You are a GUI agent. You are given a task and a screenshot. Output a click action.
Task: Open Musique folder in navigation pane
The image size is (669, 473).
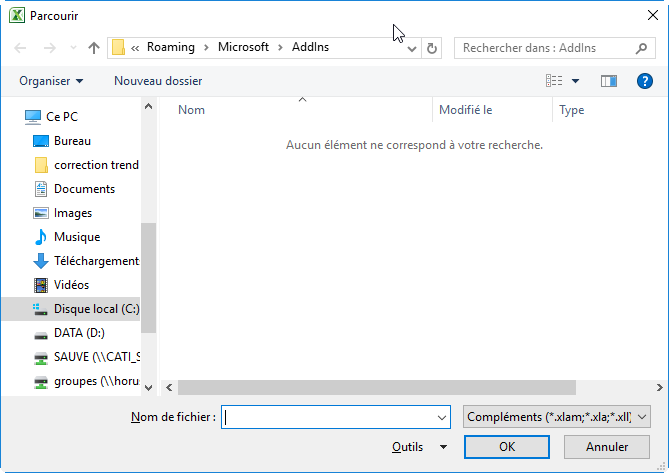click(76, 237)
